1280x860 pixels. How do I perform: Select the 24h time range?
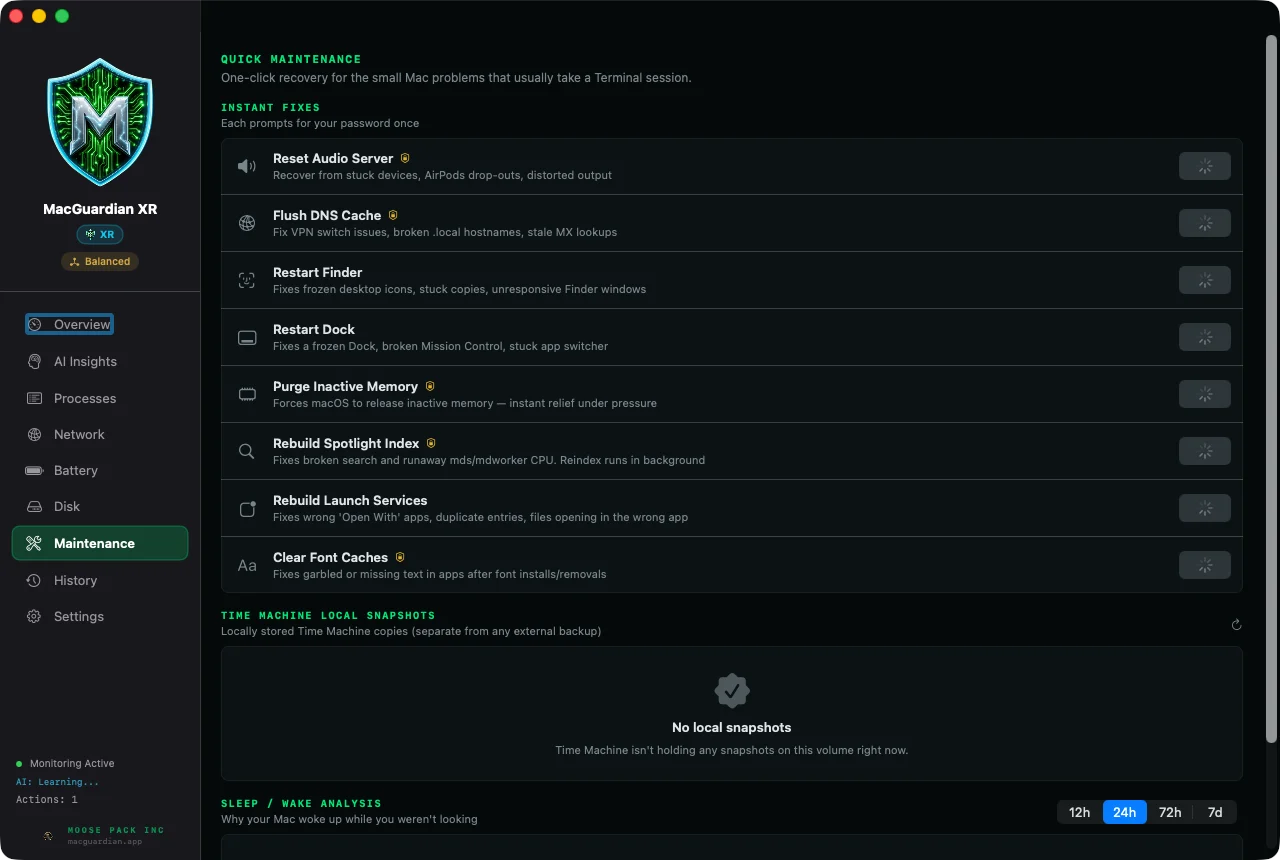(x=1125, y=812)
